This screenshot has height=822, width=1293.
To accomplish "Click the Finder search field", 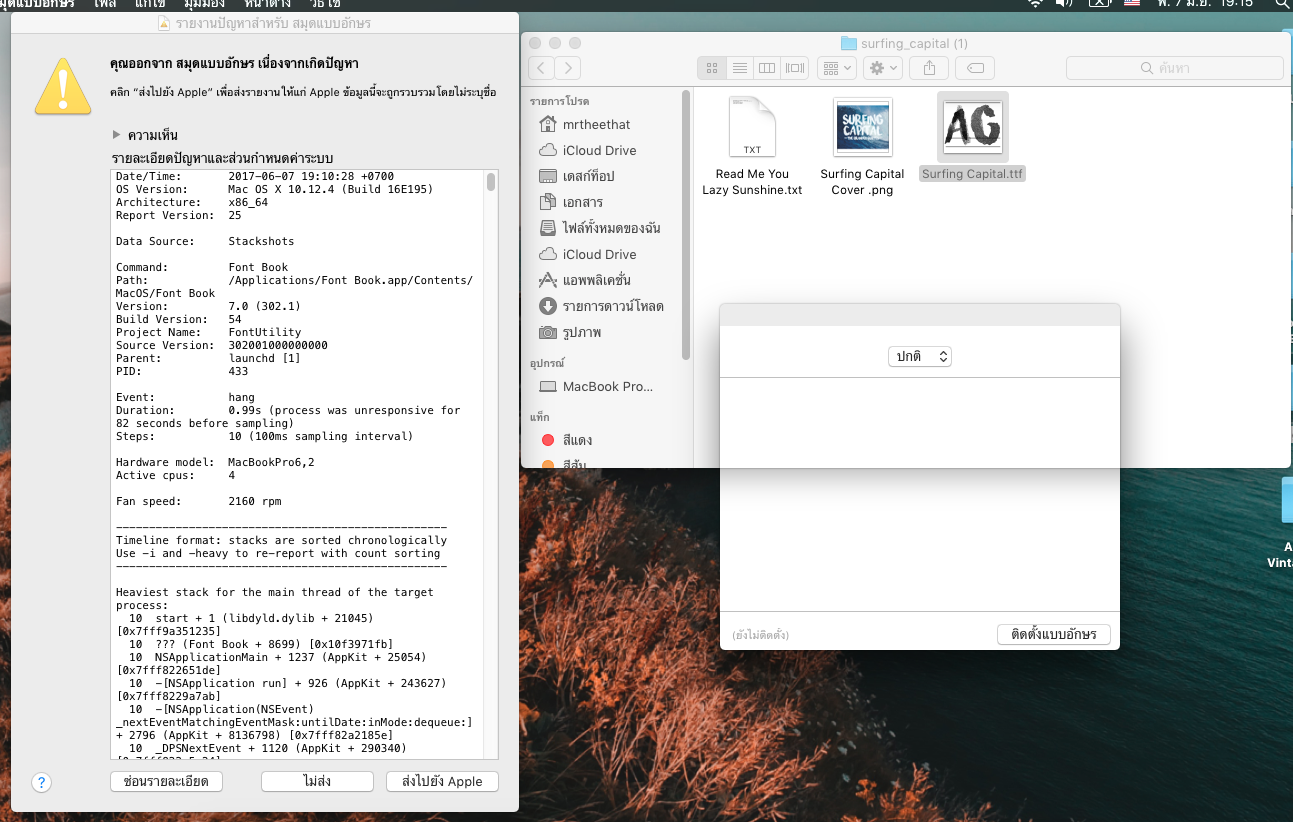I will point(1174,68).
